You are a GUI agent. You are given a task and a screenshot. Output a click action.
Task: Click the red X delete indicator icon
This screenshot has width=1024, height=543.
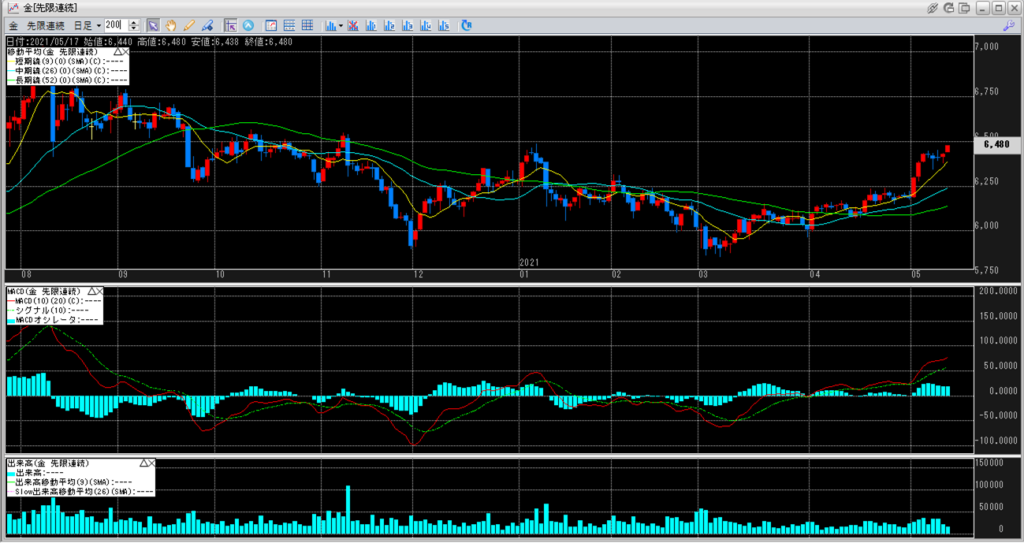(x=354, y=24)
